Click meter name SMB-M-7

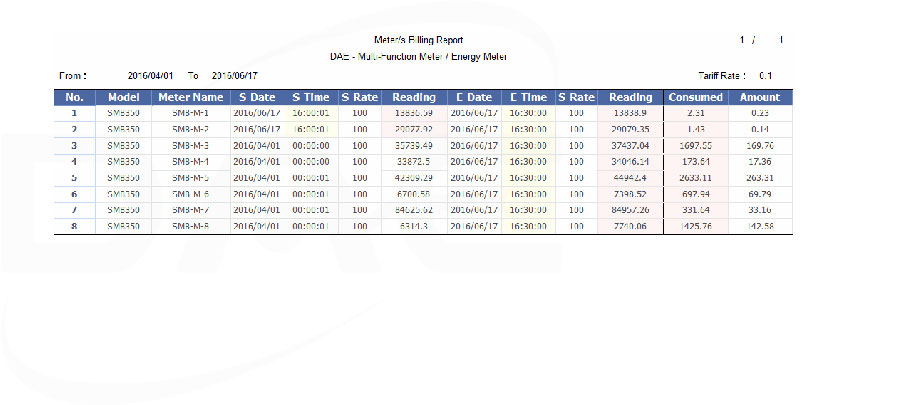point(191,210)
